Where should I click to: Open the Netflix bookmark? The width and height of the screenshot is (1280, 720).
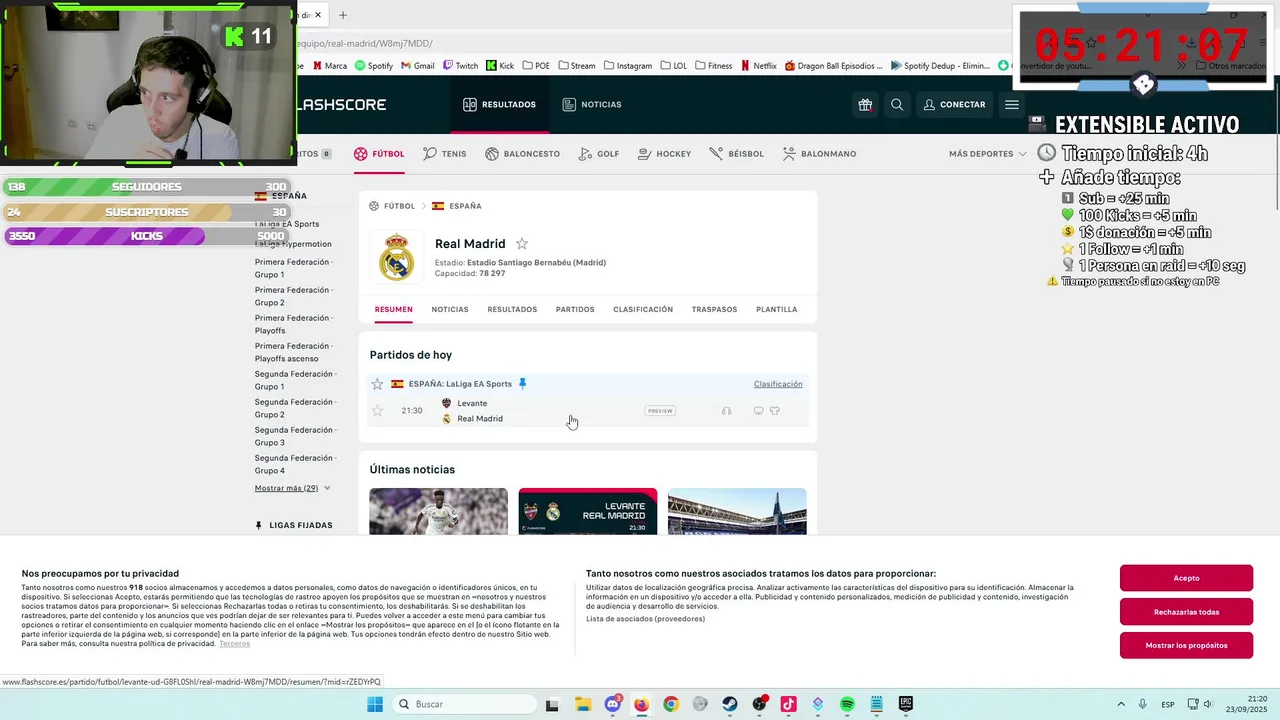click(758, 66)
